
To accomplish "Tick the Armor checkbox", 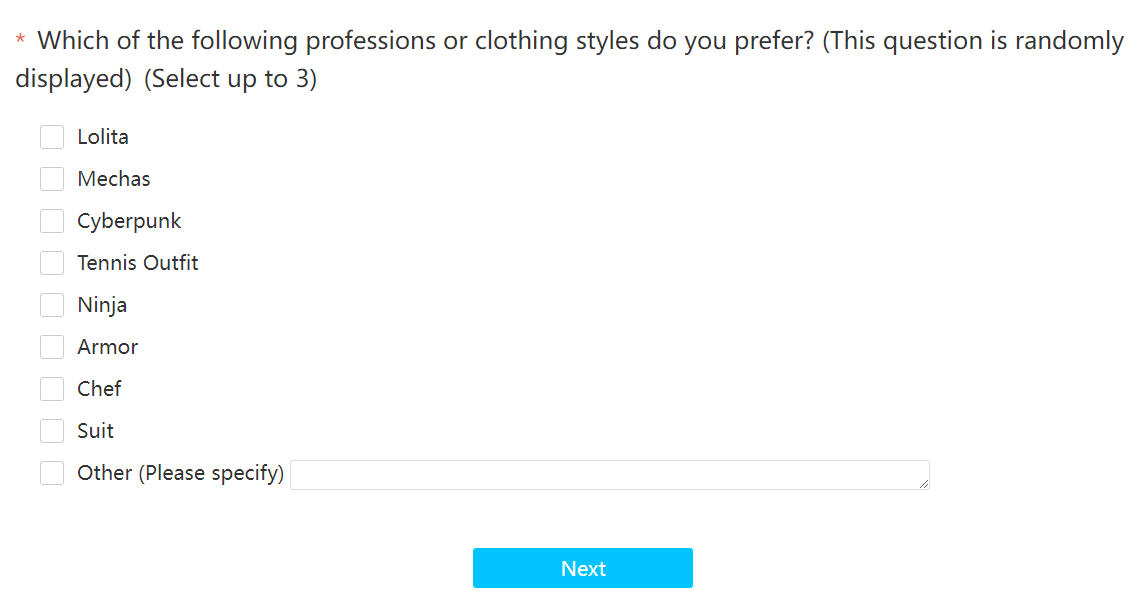I will click(52, 347).
